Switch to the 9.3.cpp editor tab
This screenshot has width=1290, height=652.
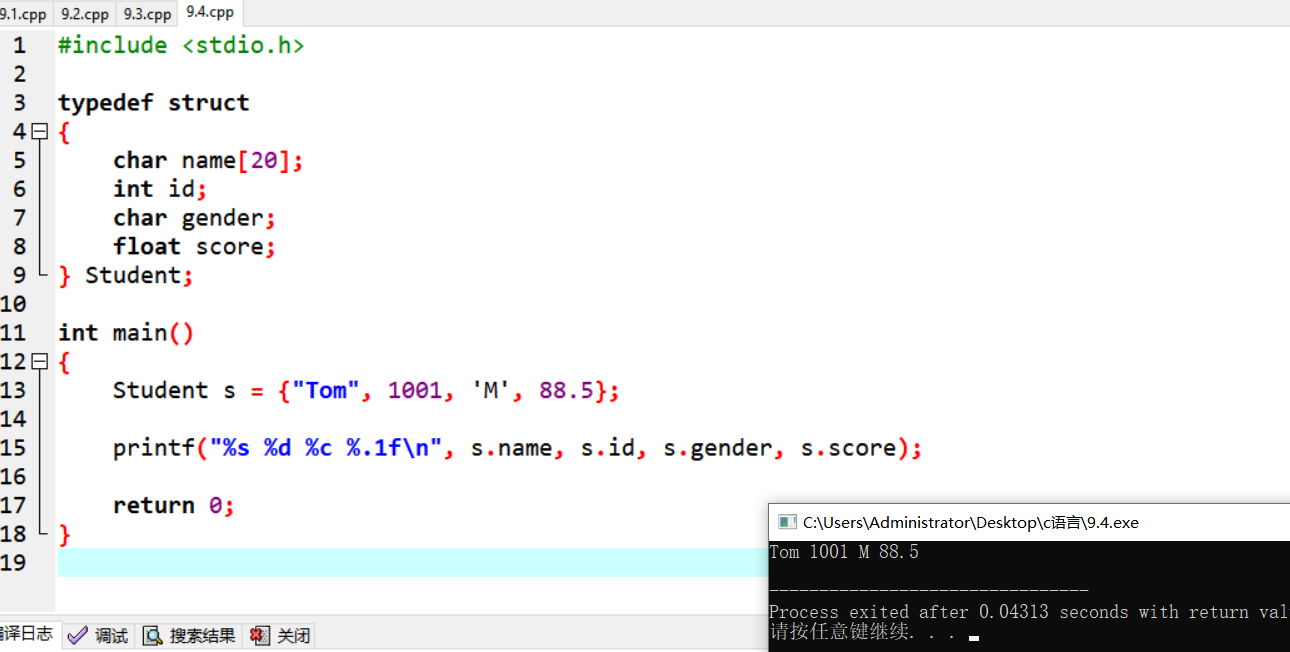(x=147, y=14)
